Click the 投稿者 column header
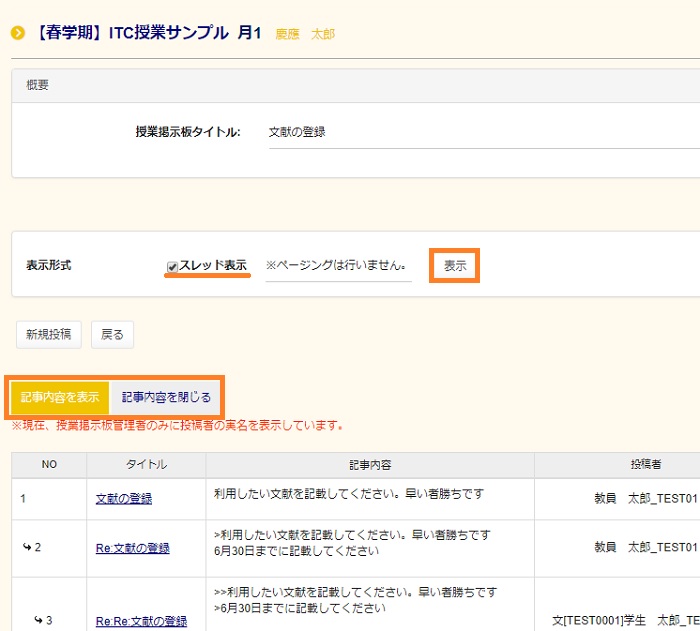The image size is (700, 631). coord(618,465)
